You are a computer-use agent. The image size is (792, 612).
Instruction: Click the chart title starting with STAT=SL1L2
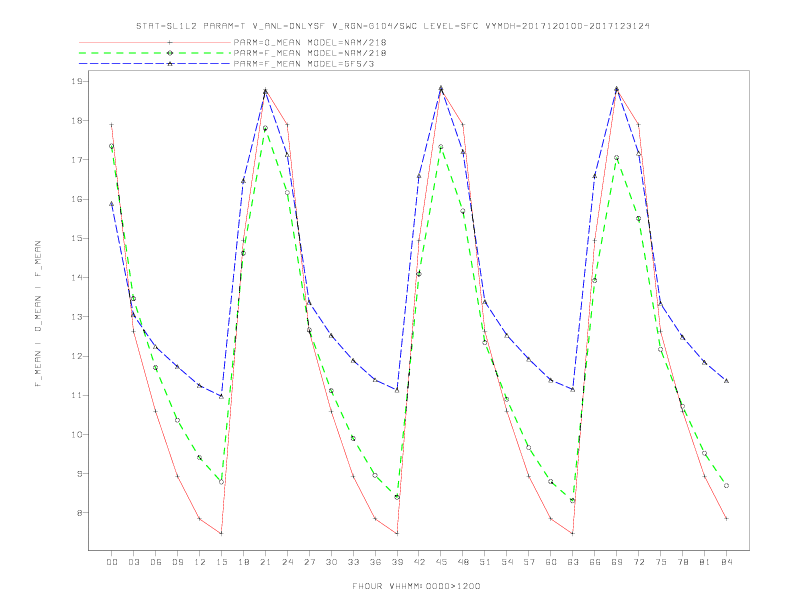392,26
